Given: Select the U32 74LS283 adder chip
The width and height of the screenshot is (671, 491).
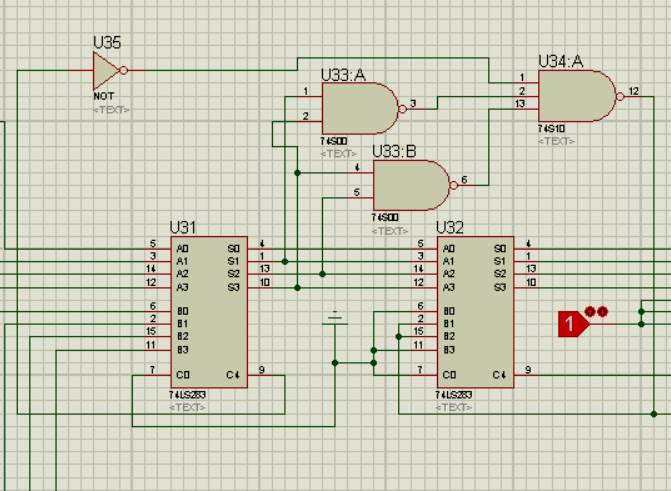Looking at the screenshot, I should click(475, 312).
